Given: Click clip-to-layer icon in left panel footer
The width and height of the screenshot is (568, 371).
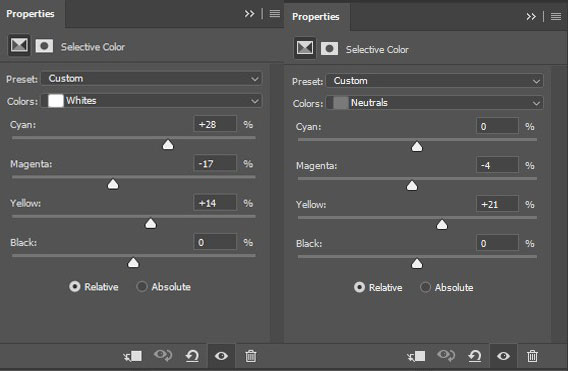Looking at the screenshot, I should point(133,356).
